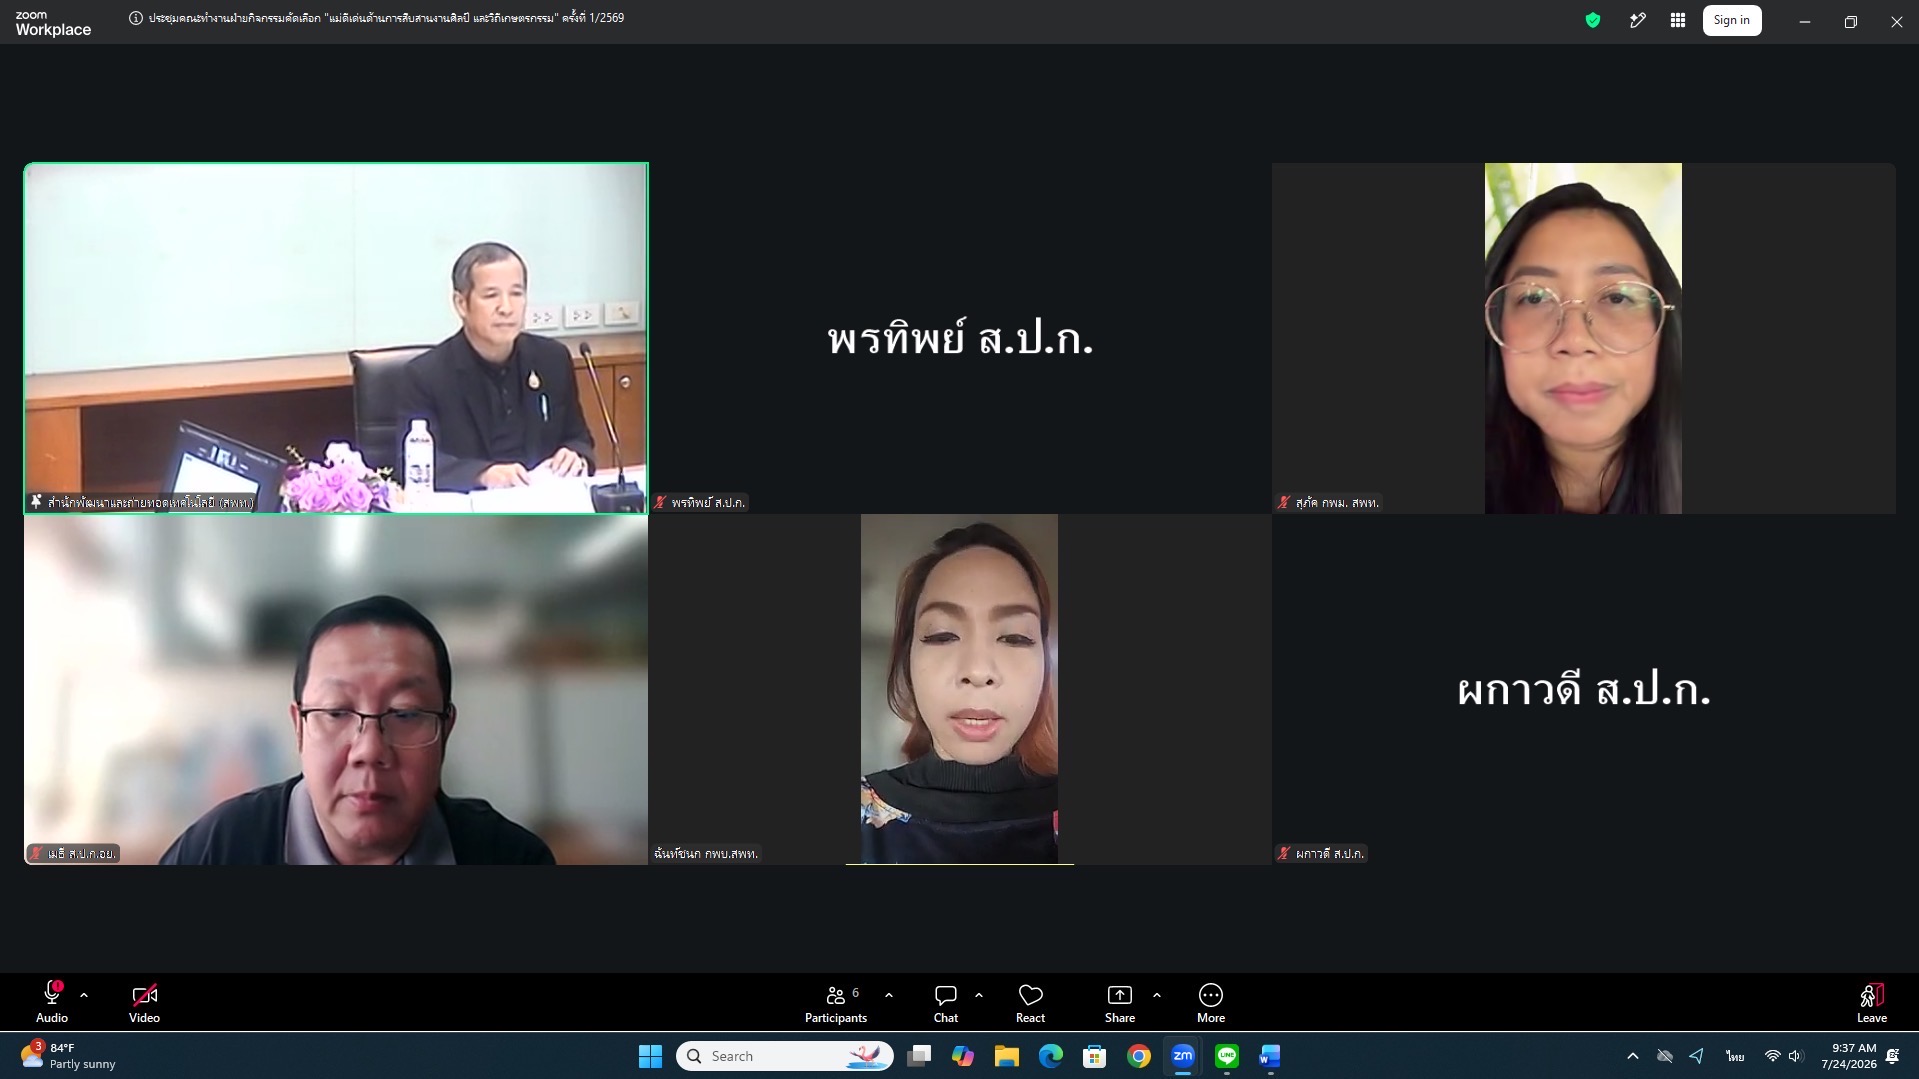Open the meeting info icon
The image size is (1919, 1079).
136,18
